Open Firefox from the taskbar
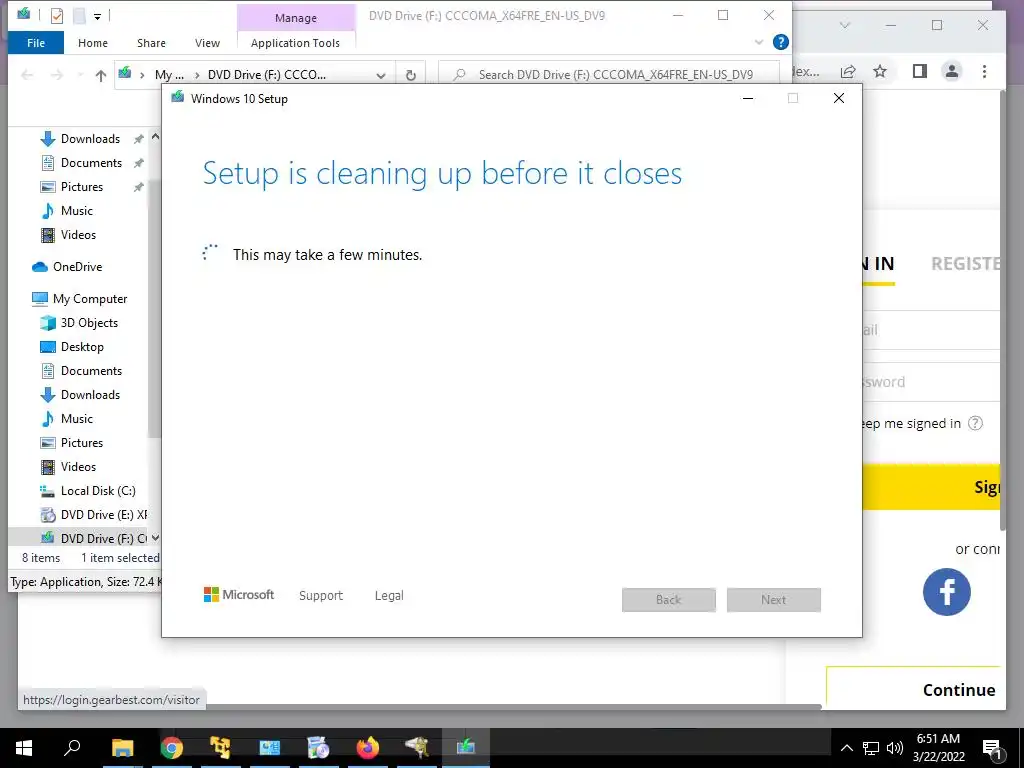The image size is (1024, 768). [368, 748]
